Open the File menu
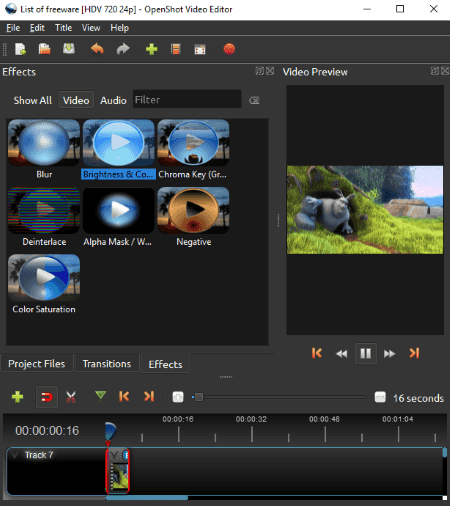The width and height of the screenshot is (450, 506). pyautogui.click(x=13, y=28)
